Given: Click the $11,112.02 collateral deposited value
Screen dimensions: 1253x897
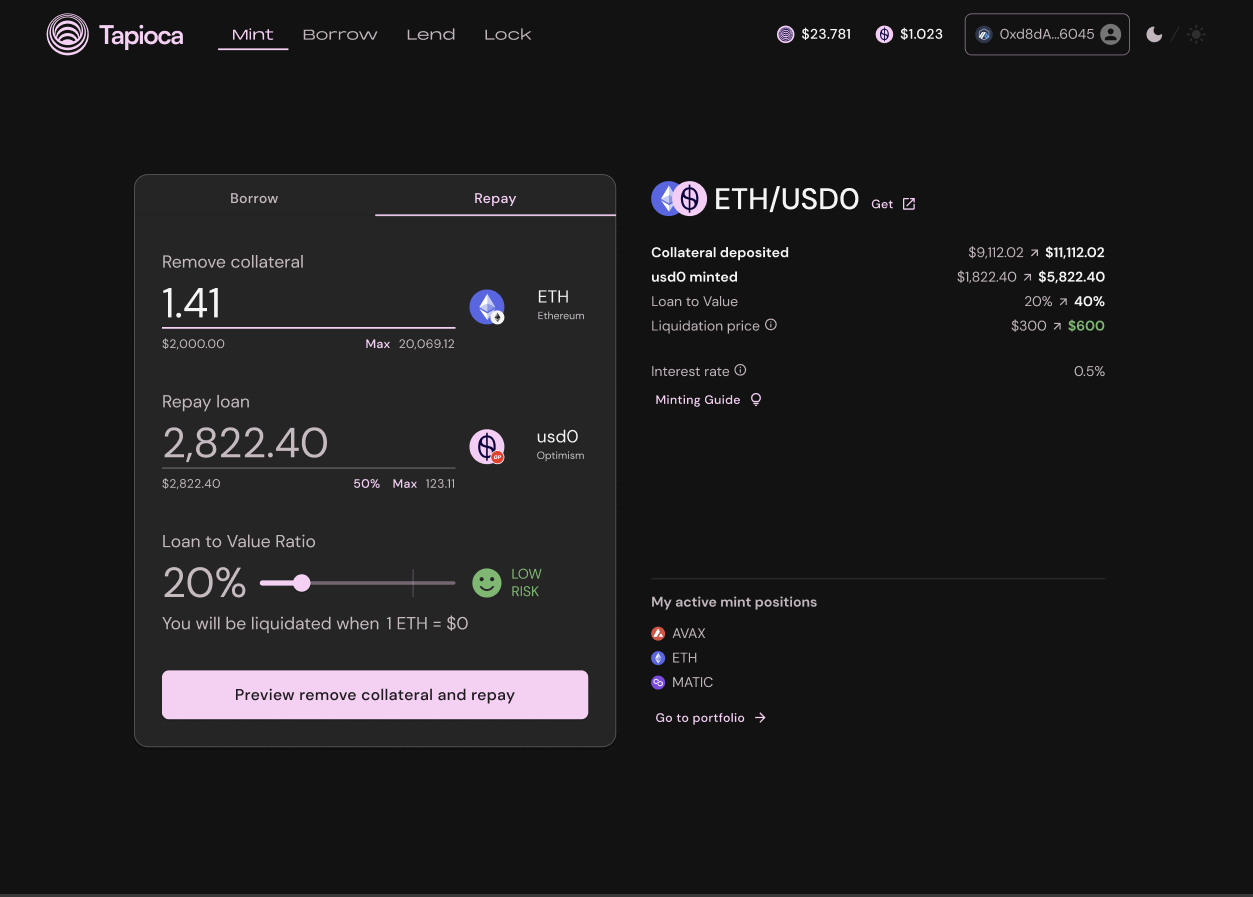Looking at the screenshot, I should 1075,252.
